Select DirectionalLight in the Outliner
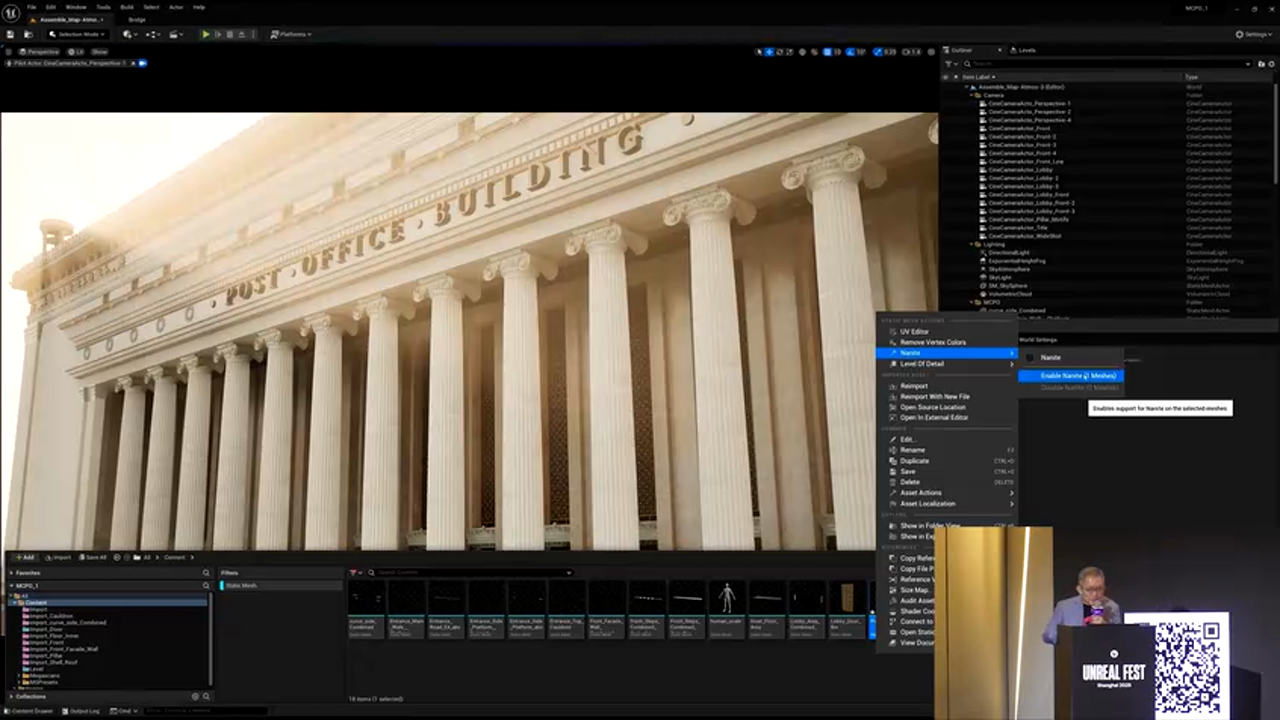1280x720 pixels. click(1009, 252)
